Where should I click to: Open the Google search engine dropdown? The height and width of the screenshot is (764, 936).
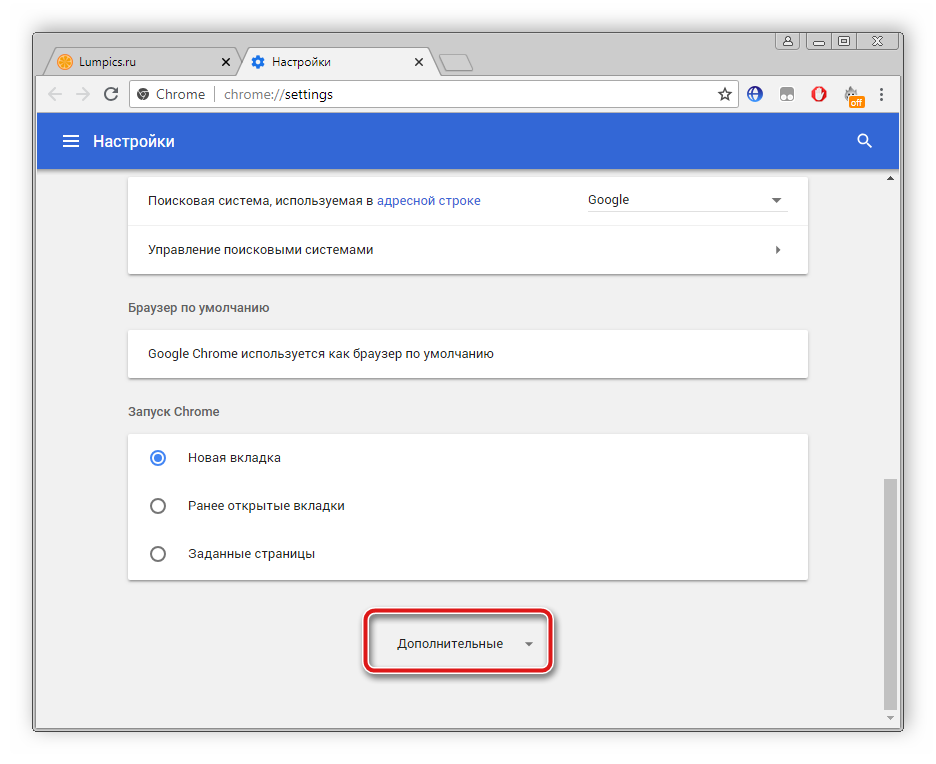pos(686,200)
